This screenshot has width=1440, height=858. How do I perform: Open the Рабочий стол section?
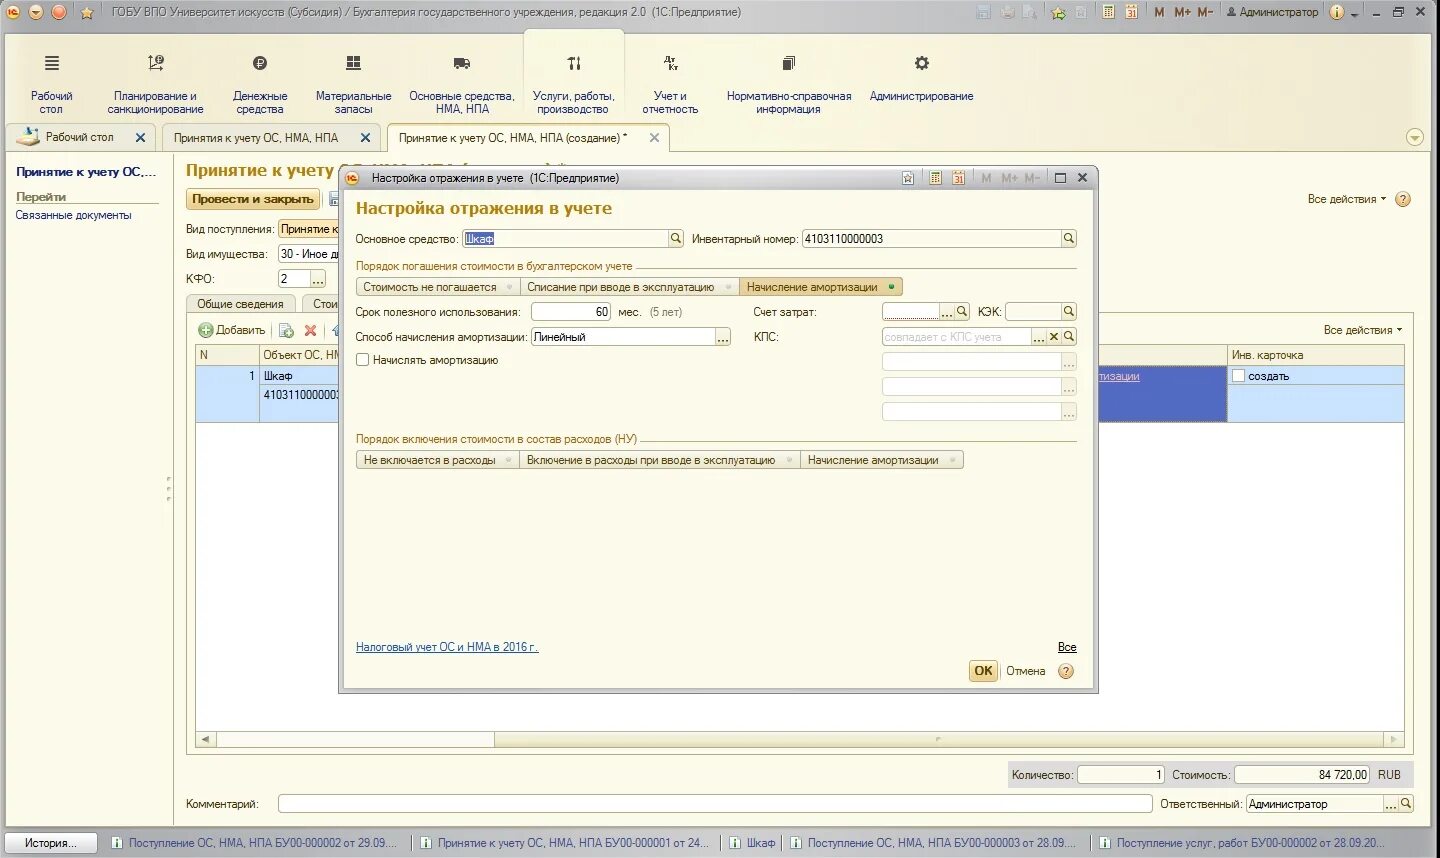coord(51,84)
